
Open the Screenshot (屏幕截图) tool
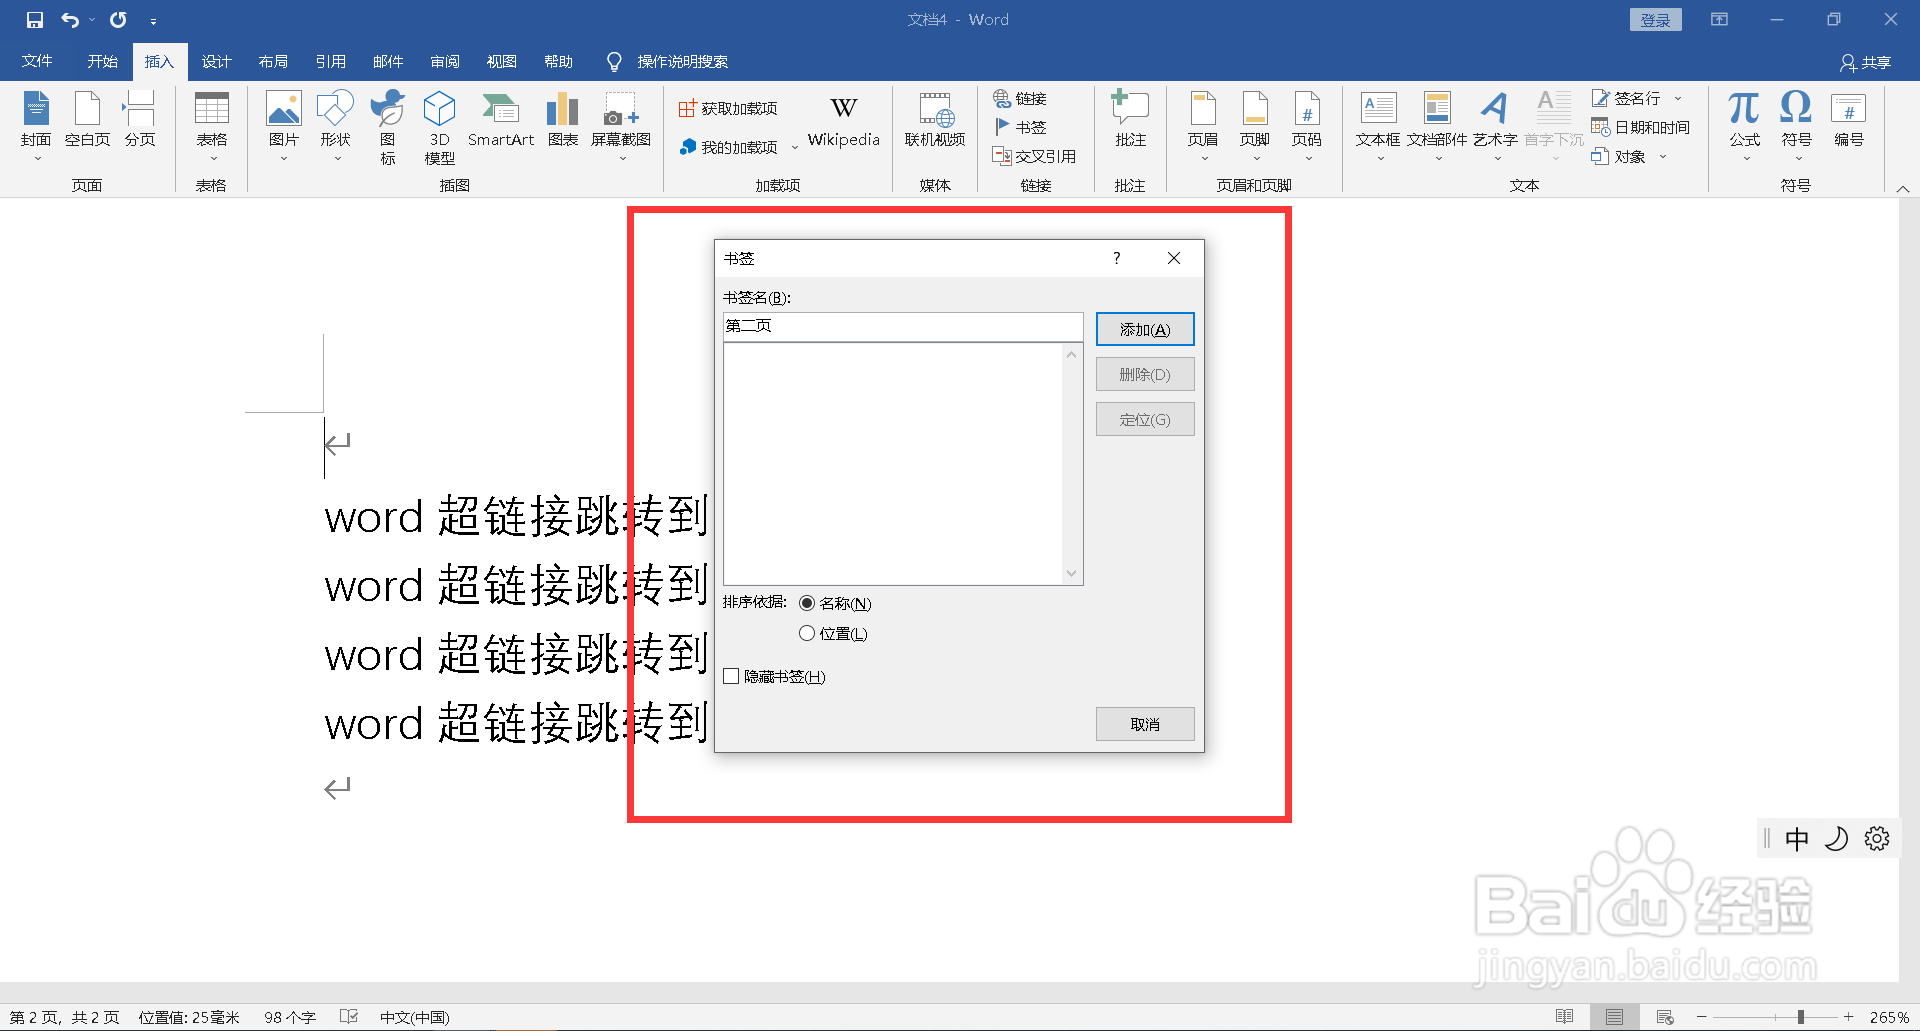pyautogui.click(x=621, y=127)
